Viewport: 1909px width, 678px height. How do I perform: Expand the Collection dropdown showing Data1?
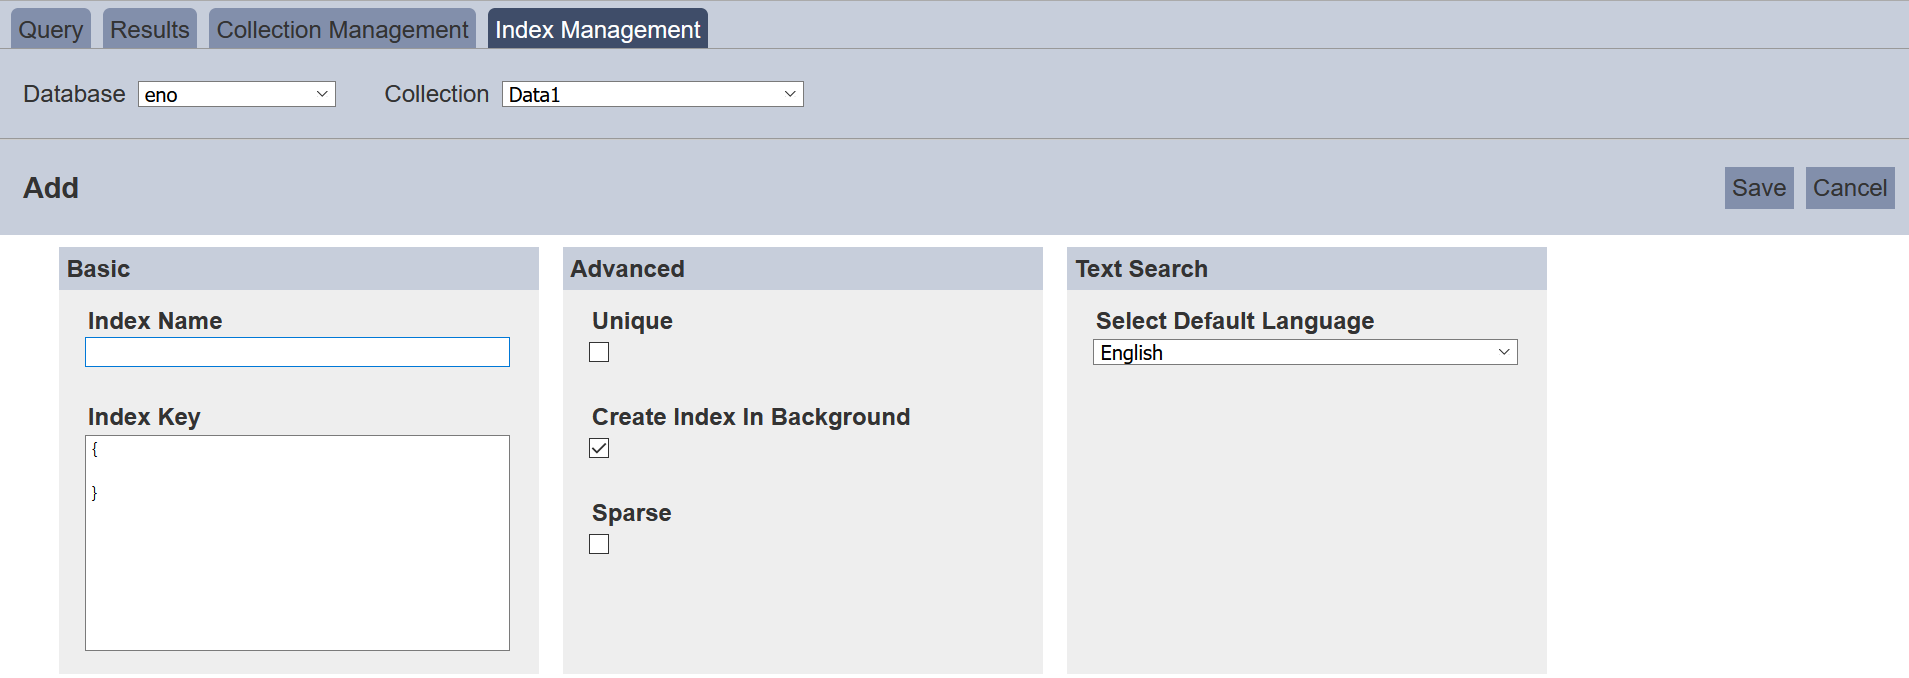(653, 94)
